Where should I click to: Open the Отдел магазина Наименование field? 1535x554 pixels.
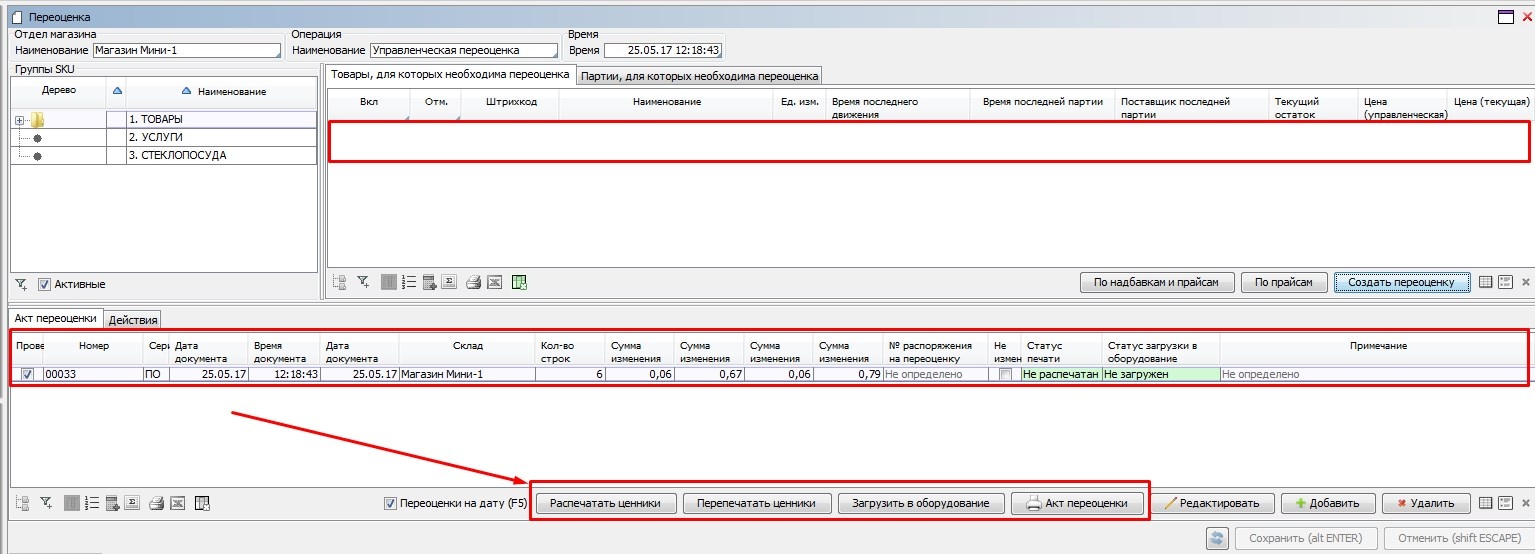click(x=187, y=51)
